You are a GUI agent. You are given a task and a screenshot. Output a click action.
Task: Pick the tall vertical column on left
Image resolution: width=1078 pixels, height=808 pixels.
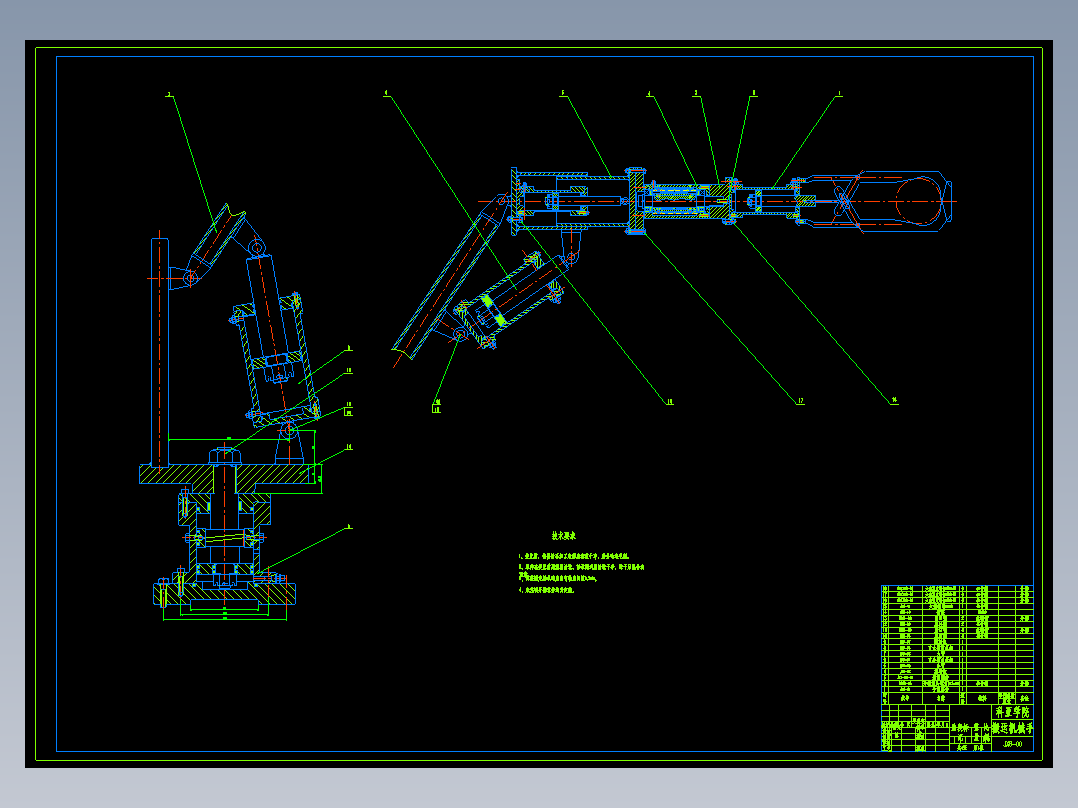160,352
